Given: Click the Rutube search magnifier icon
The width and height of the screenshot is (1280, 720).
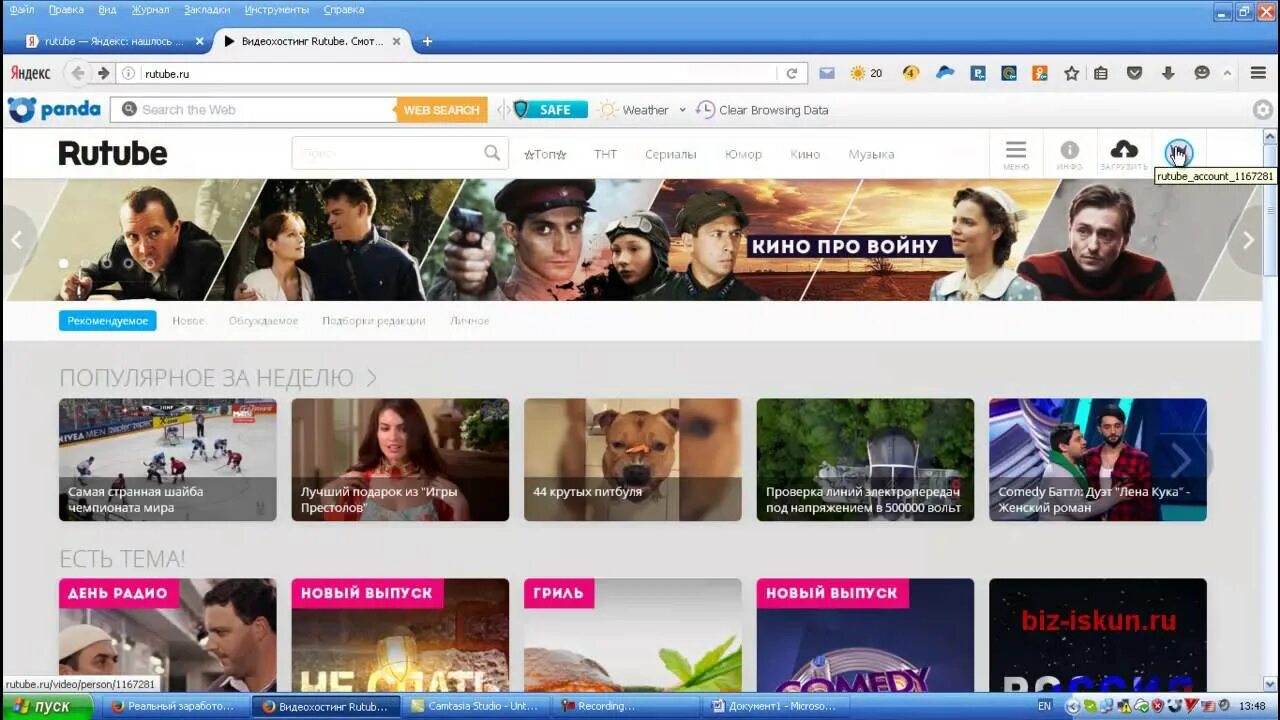Looking at the screenshot, I should click(492, 153).
